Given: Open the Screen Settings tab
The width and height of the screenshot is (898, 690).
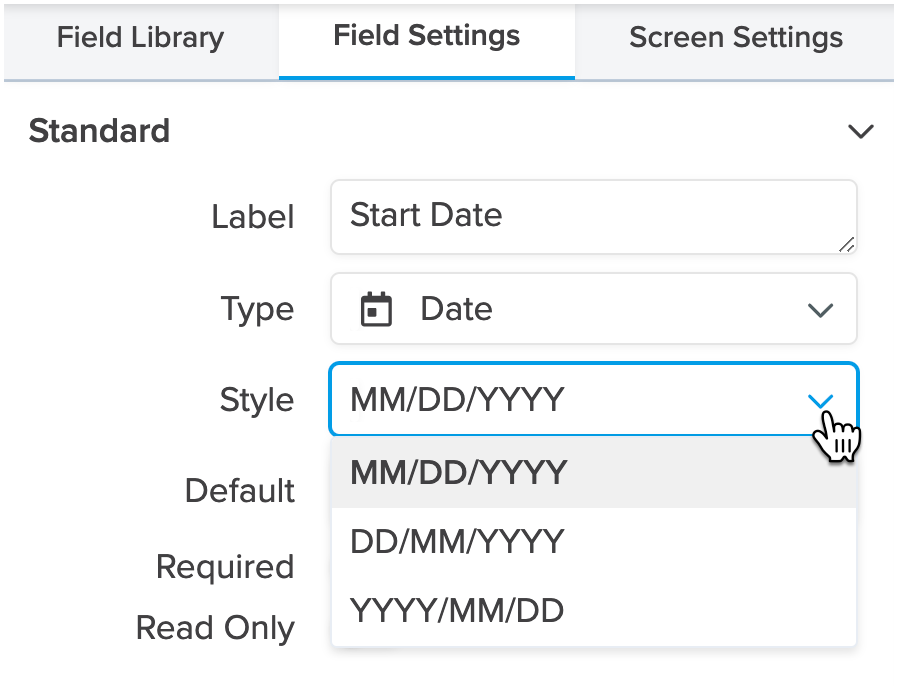Looking at the screenshot, I should [735, 40].
